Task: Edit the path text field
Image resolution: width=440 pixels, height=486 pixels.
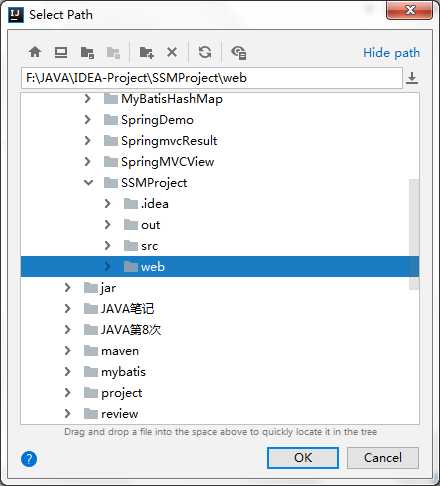Action: (x=212, y=78)
